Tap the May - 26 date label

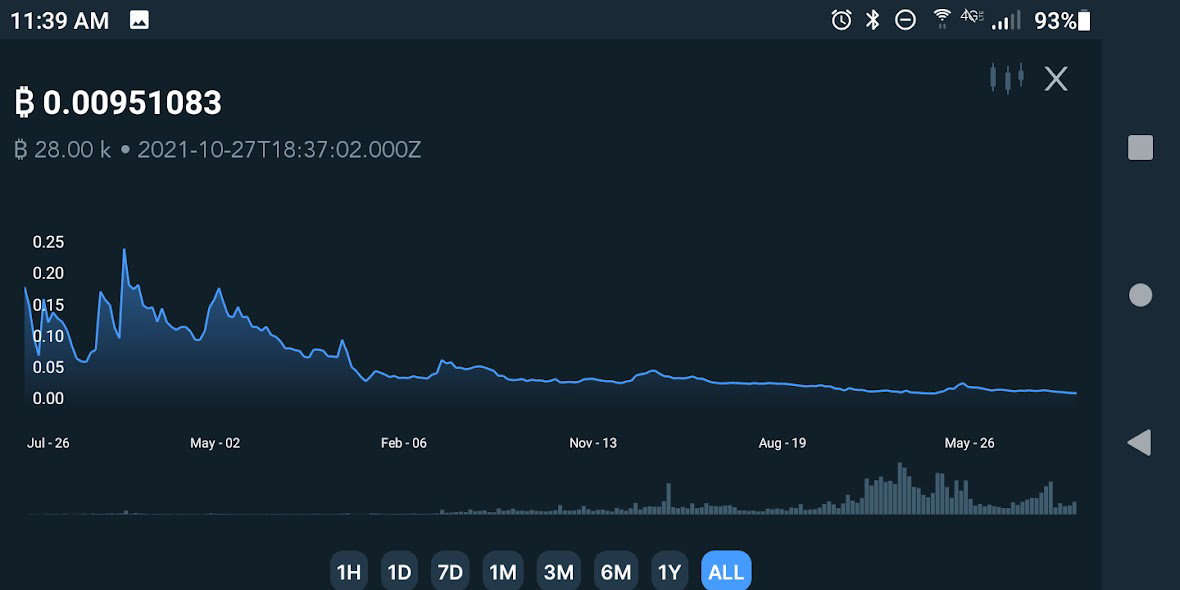[969, 443]
